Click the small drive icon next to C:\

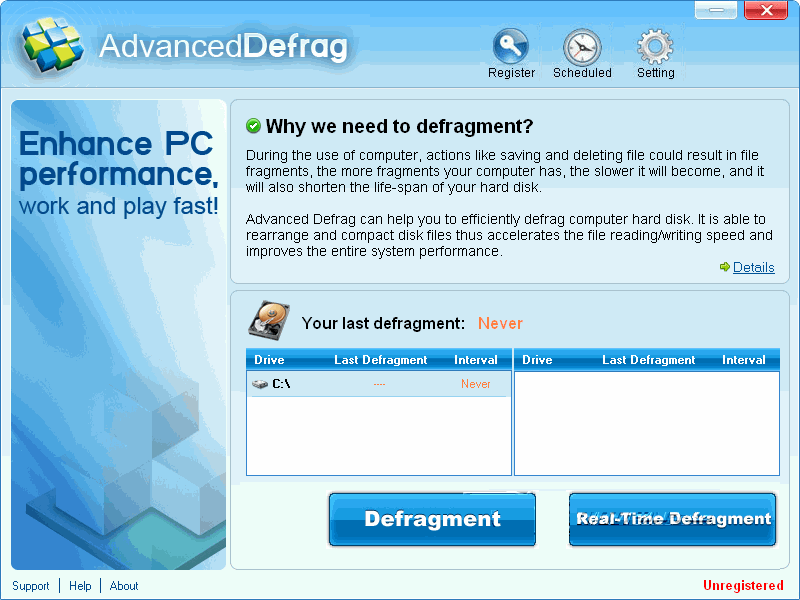(x=260, y=384)
